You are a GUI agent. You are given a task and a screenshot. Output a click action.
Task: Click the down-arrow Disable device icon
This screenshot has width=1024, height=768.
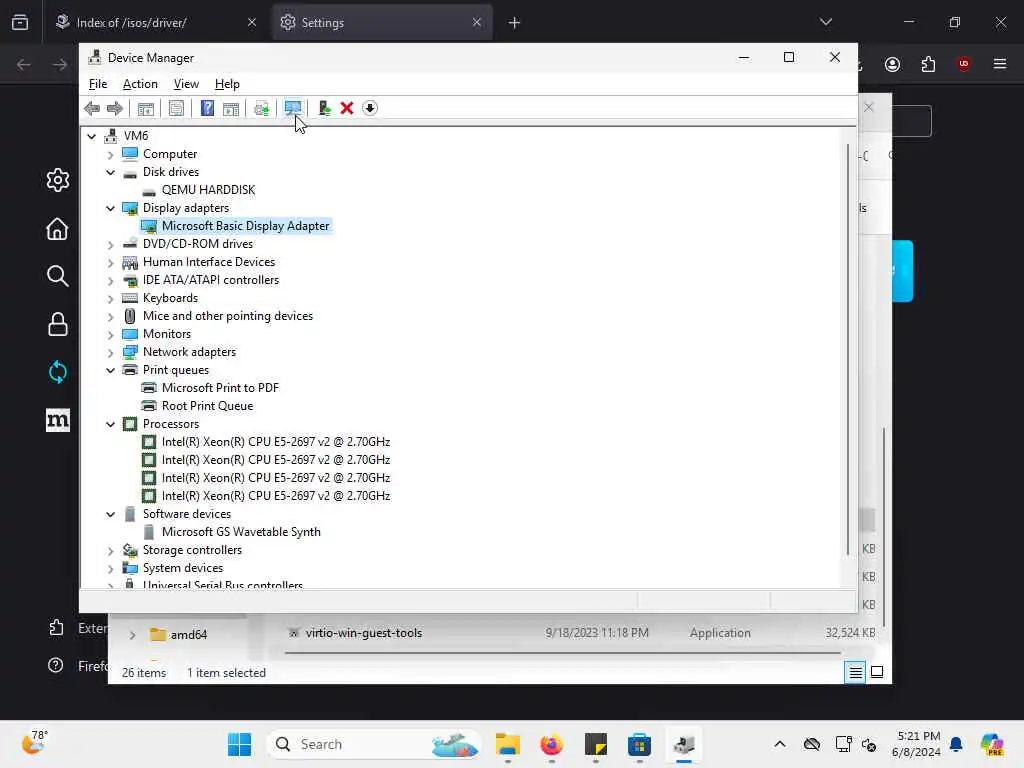(x=370, y=108)
